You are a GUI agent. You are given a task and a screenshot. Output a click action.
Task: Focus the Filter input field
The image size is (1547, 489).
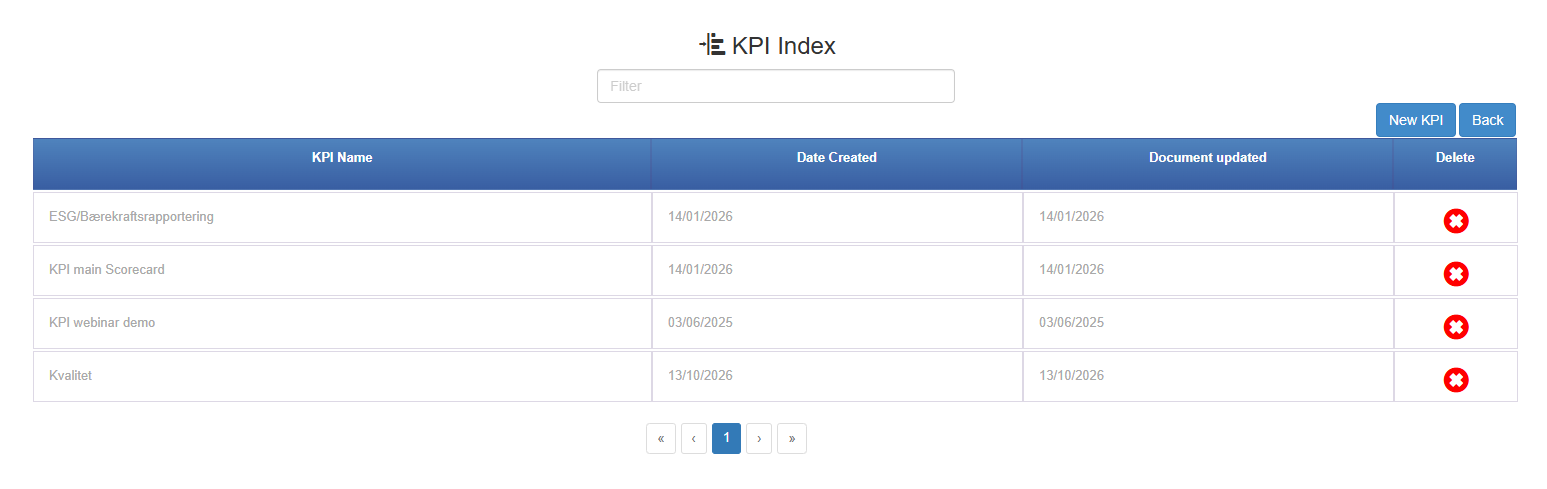tap(776, 86)
